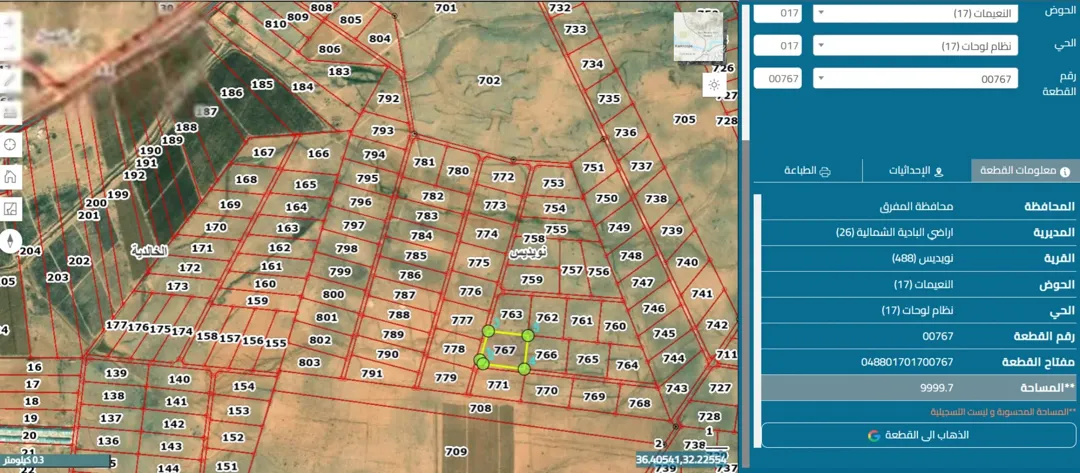
Task: Click parcel 767 highlighted on map
Action: coord(505,351)
